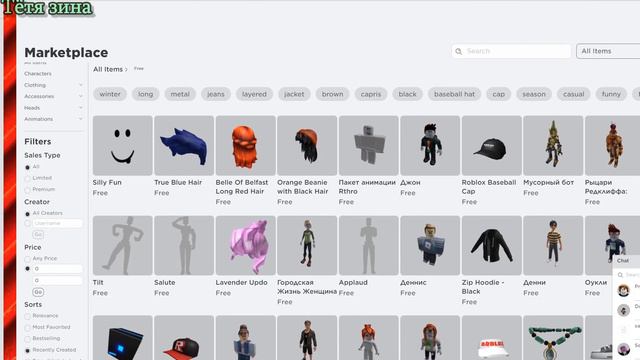This screenshot has width=640, height=360.
Task: Open the Рыцари Редклиффа character thumbnail
Action: point(612,145)
